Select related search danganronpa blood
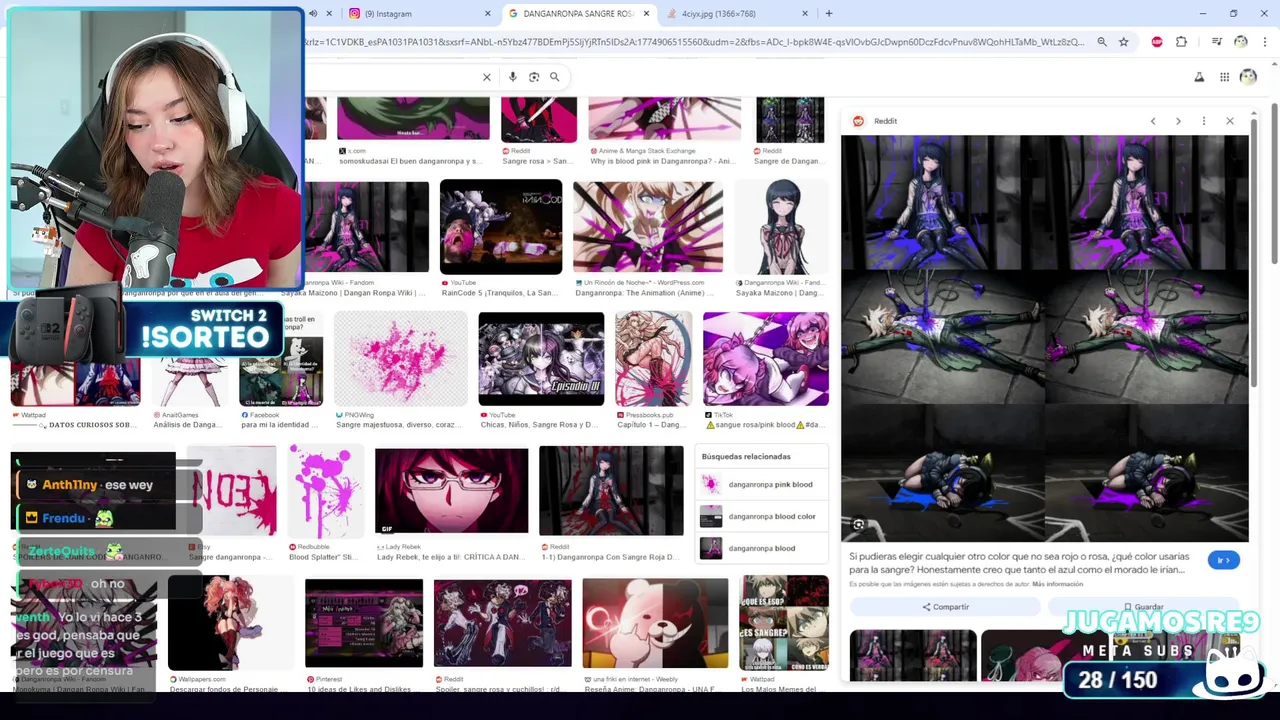The width and height of the screenshot is (1280, 720). point(761,548)
